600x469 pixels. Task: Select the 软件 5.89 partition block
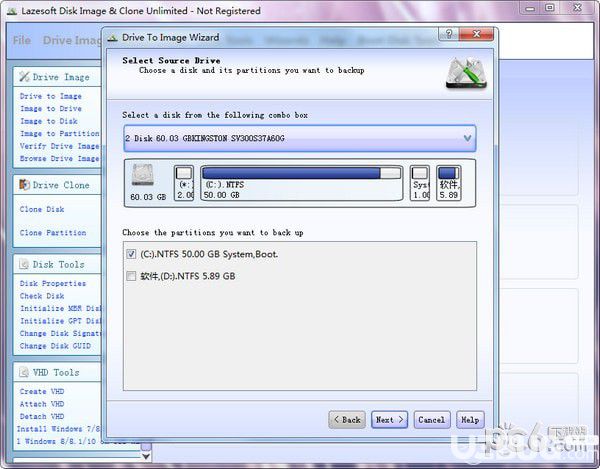[449, 183]
